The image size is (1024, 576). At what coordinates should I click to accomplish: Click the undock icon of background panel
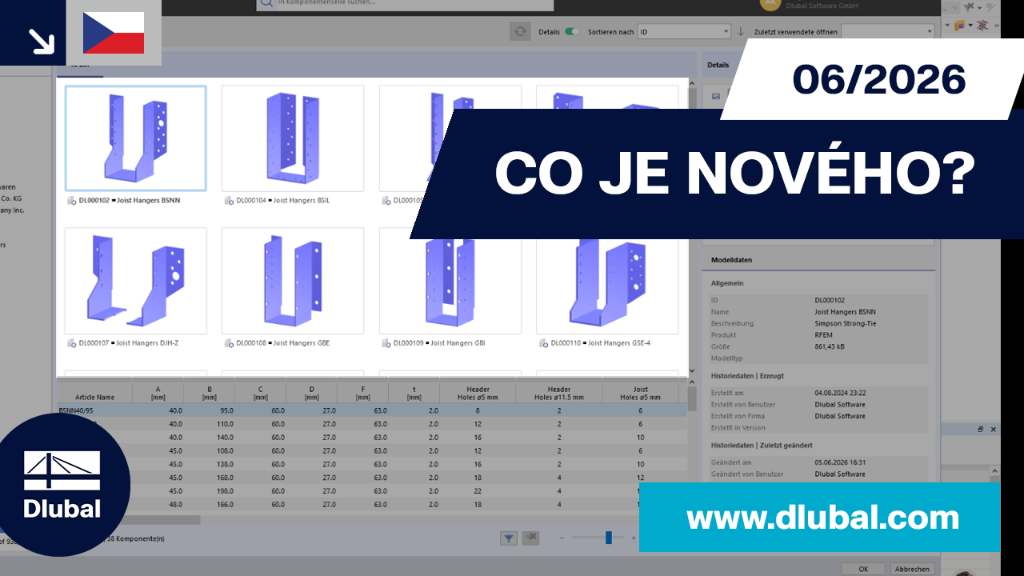click(980, 429)
